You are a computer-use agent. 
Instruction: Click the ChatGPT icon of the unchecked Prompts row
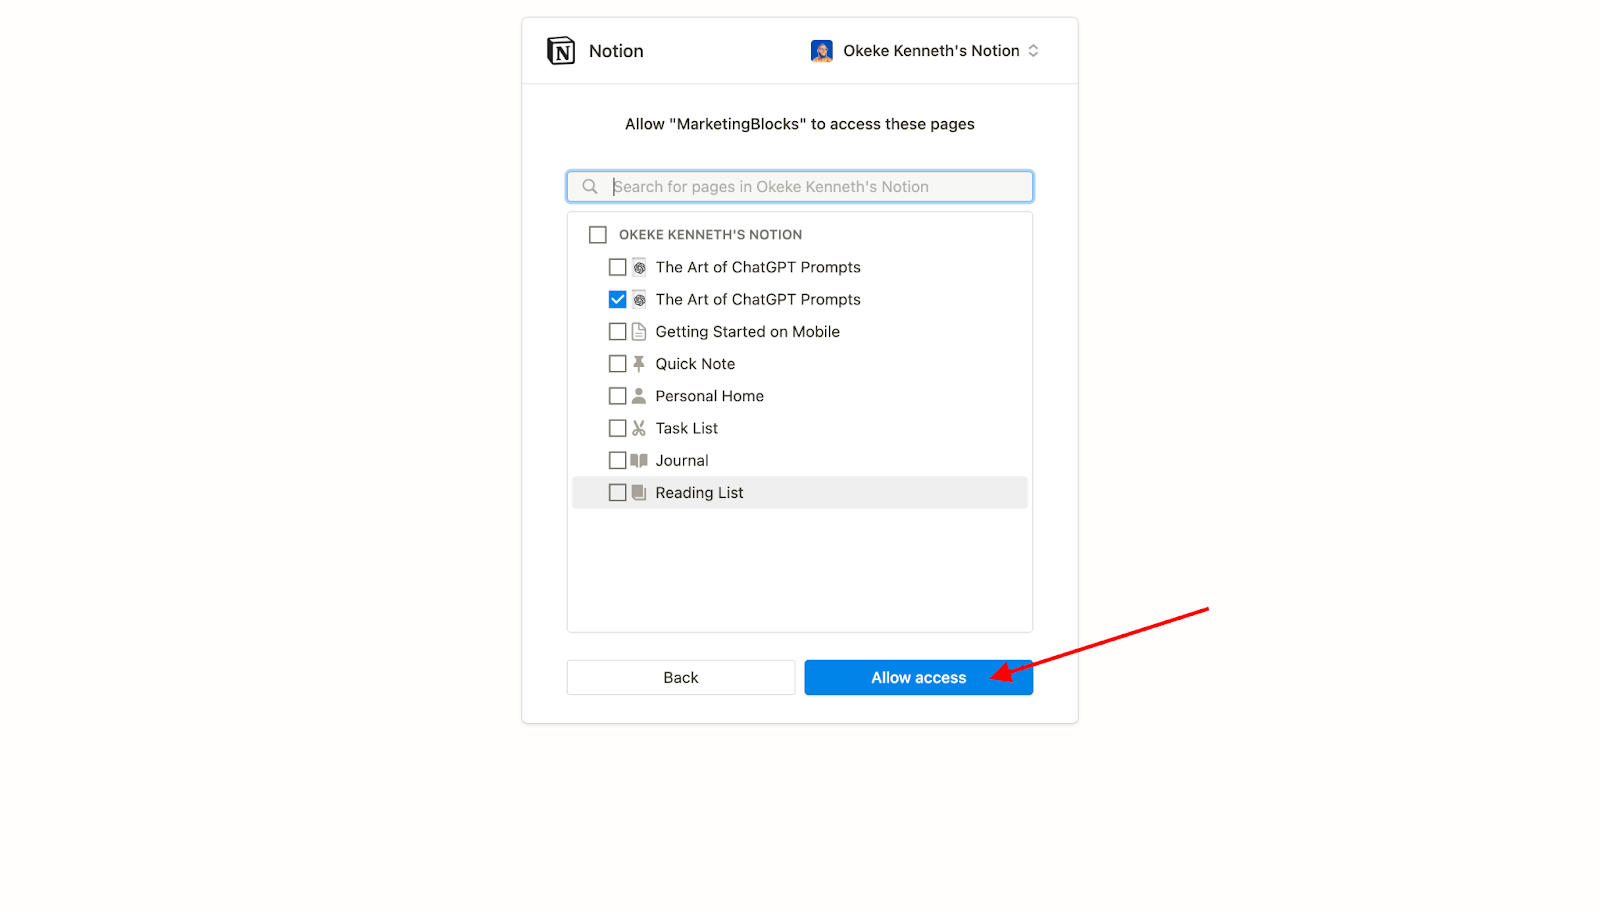coord(640,267)
